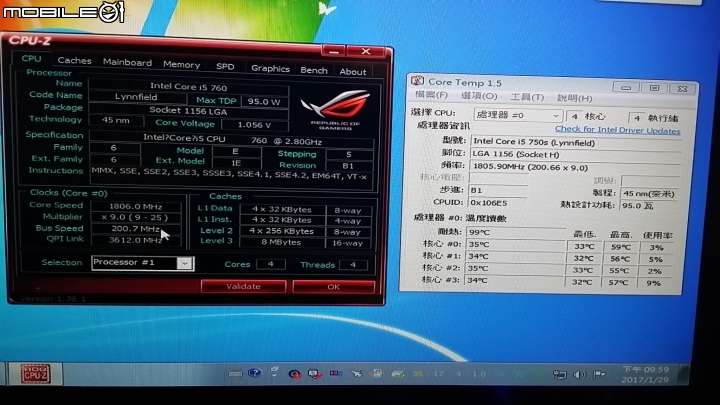The width and height of the screenshot is (720, 405).
Task: Expand the Processor #1 selection dropdown
Action: [x=185, y=263]
